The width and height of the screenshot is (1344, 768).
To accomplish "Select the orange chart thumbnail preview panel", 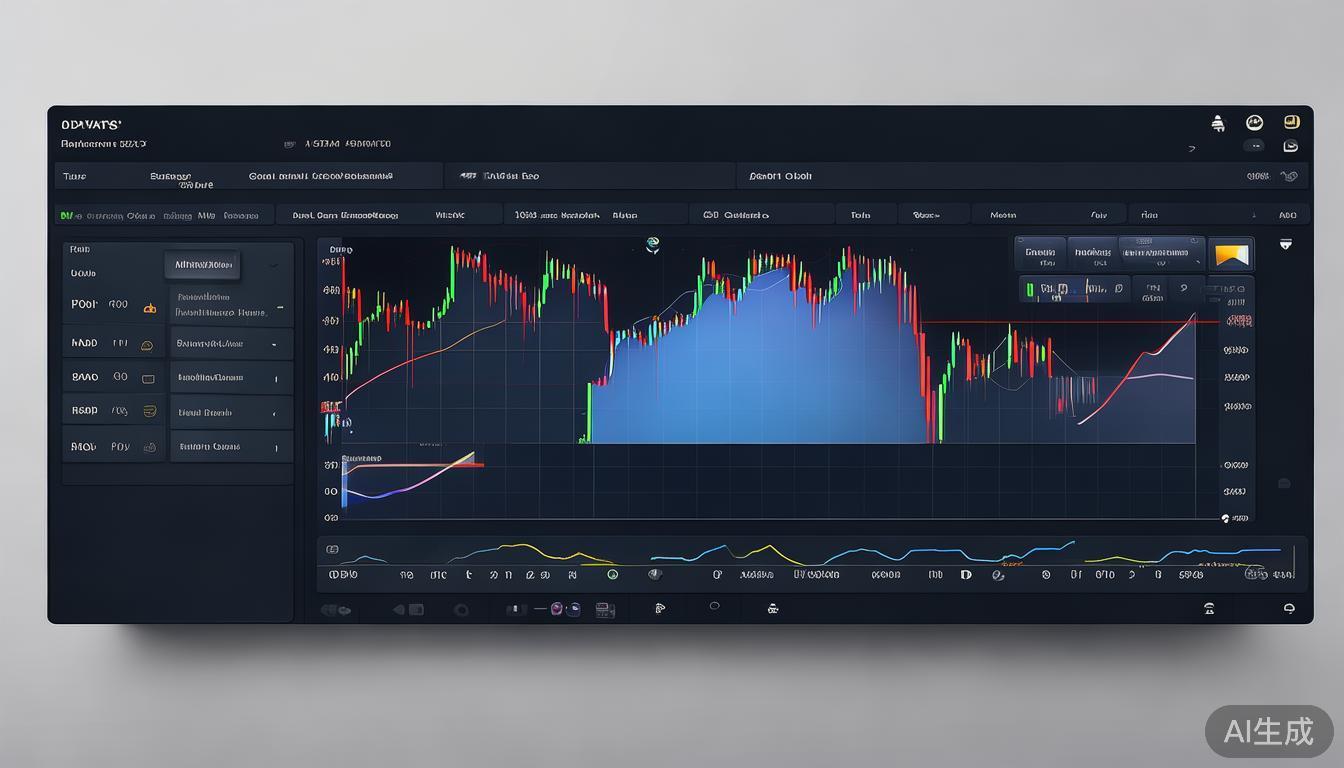I will point(1231,254).
